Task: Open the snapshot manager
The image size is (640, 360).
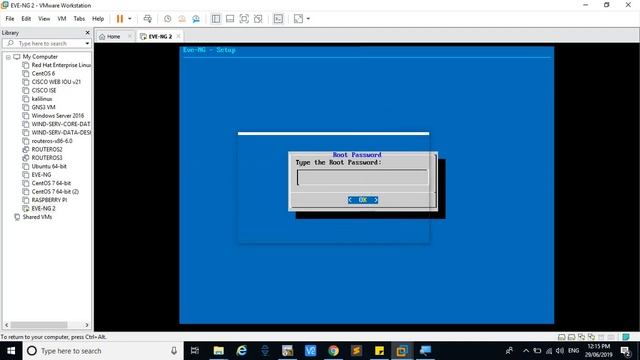Action: tap(196, 19)
